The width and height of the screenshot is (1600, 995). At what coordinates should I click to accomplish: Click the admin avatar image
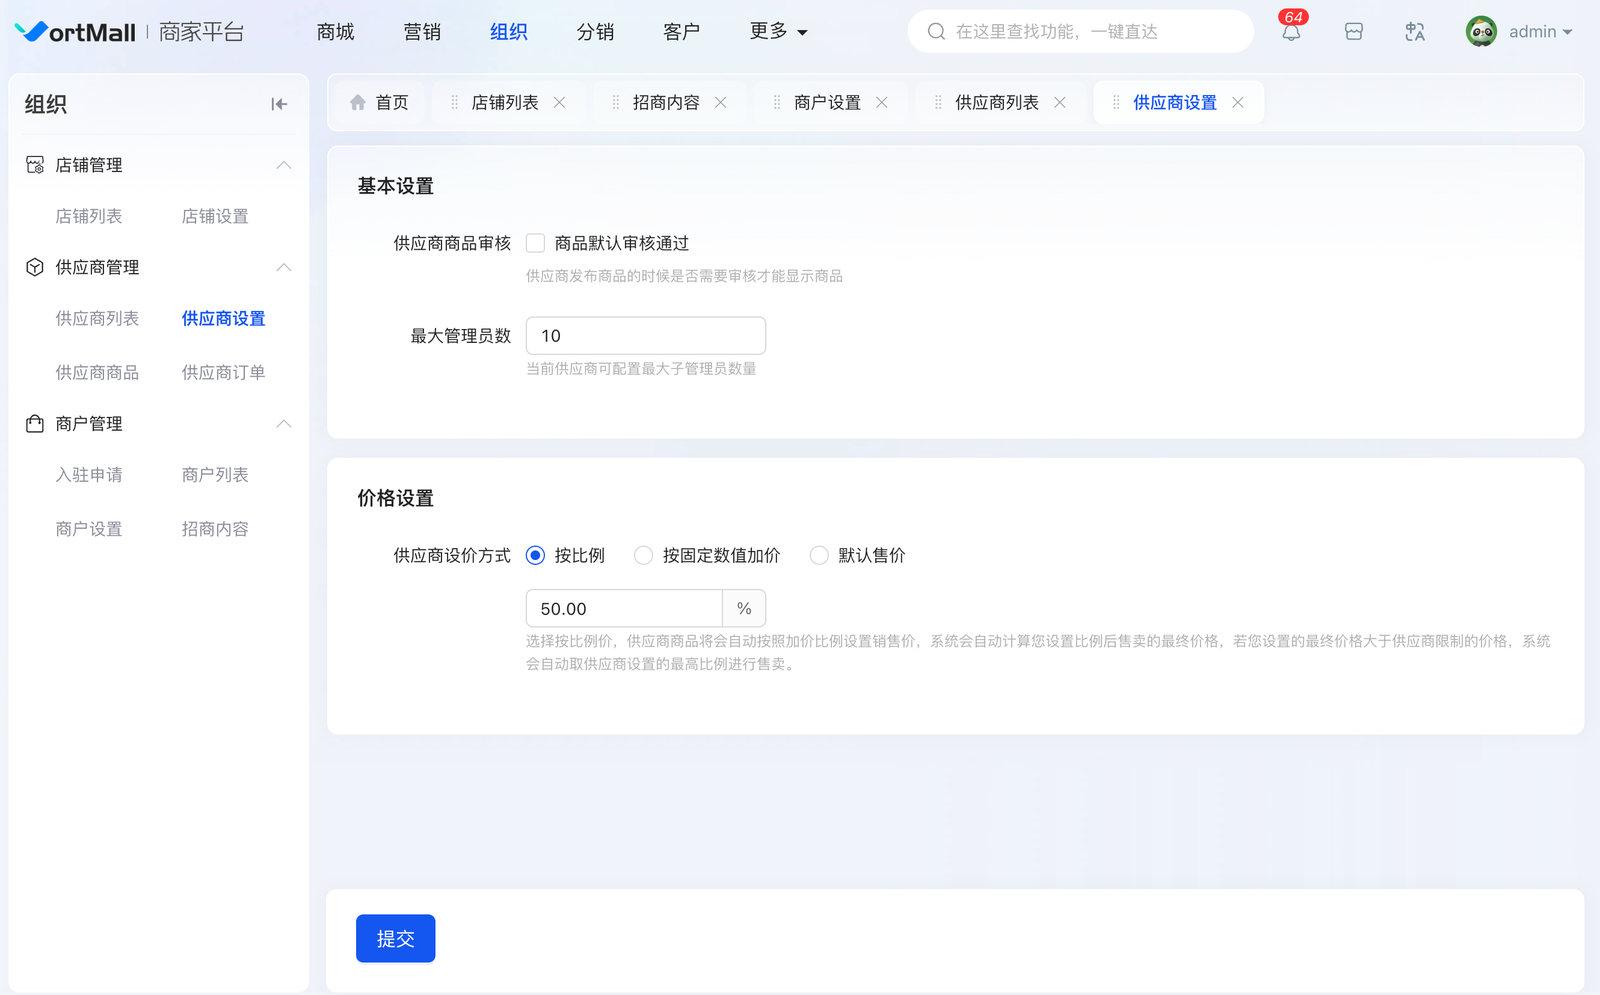point(1481,32)
